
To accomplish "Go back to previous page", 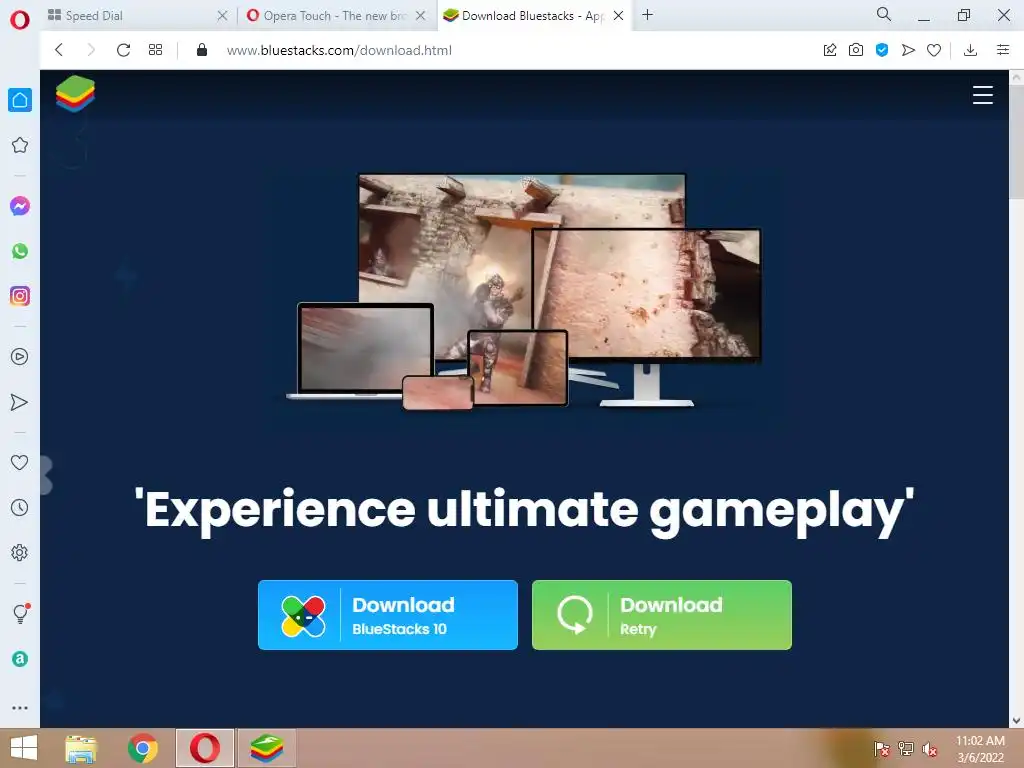I will click(x=59, y=50).
